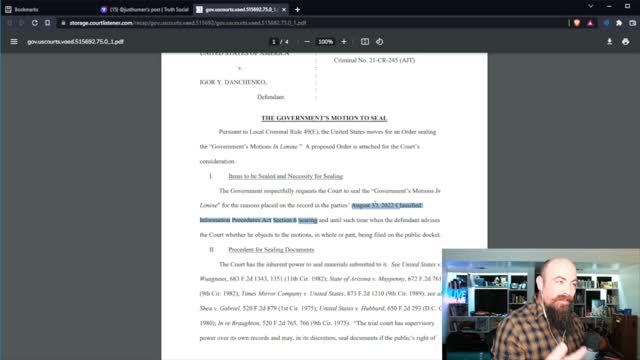Viewport: 640px width, 360px height.
Task: Click the fit-to-page icon in PDF toolbar
Action: tap(365, 42)
